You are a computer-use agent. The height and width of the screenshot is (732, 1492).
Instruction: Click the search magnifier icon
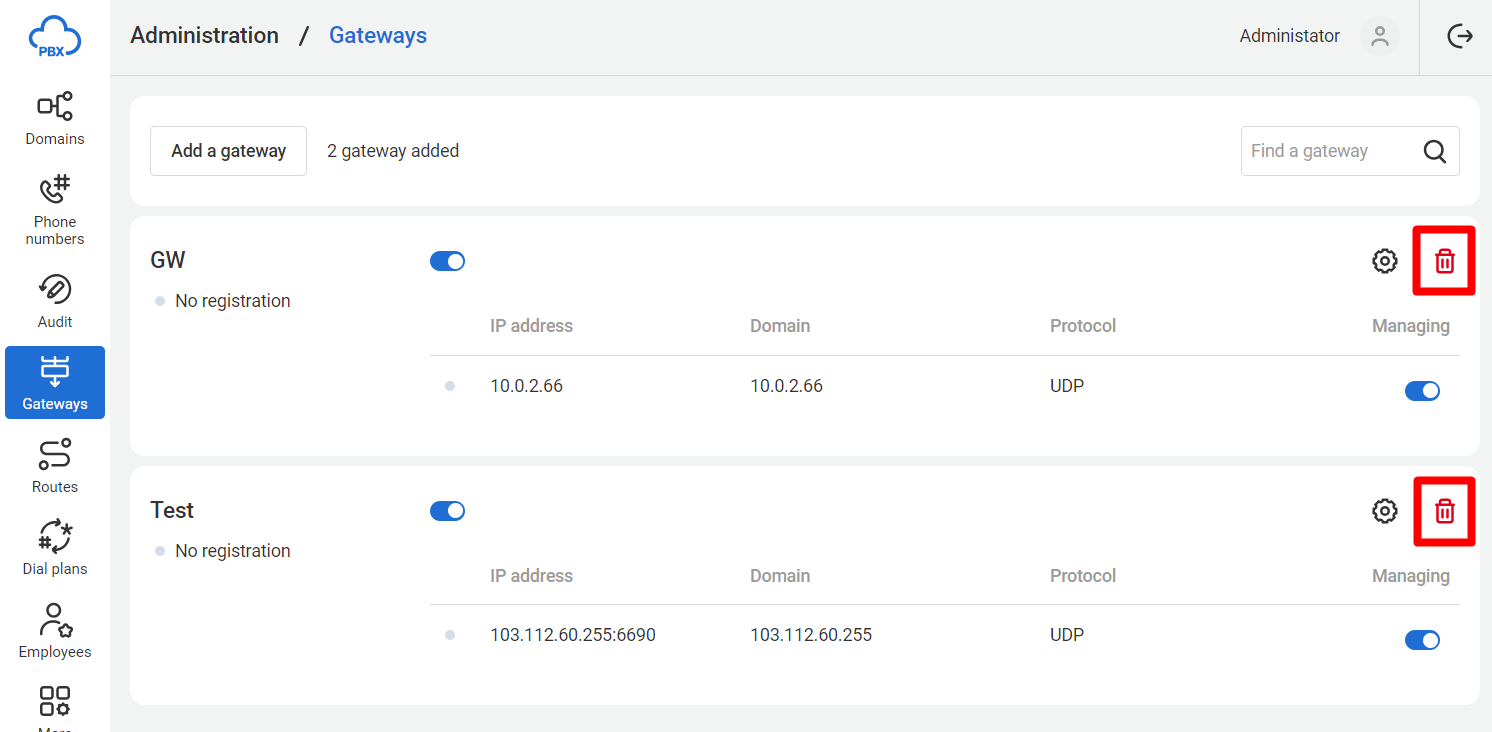tap(1434, 151)
